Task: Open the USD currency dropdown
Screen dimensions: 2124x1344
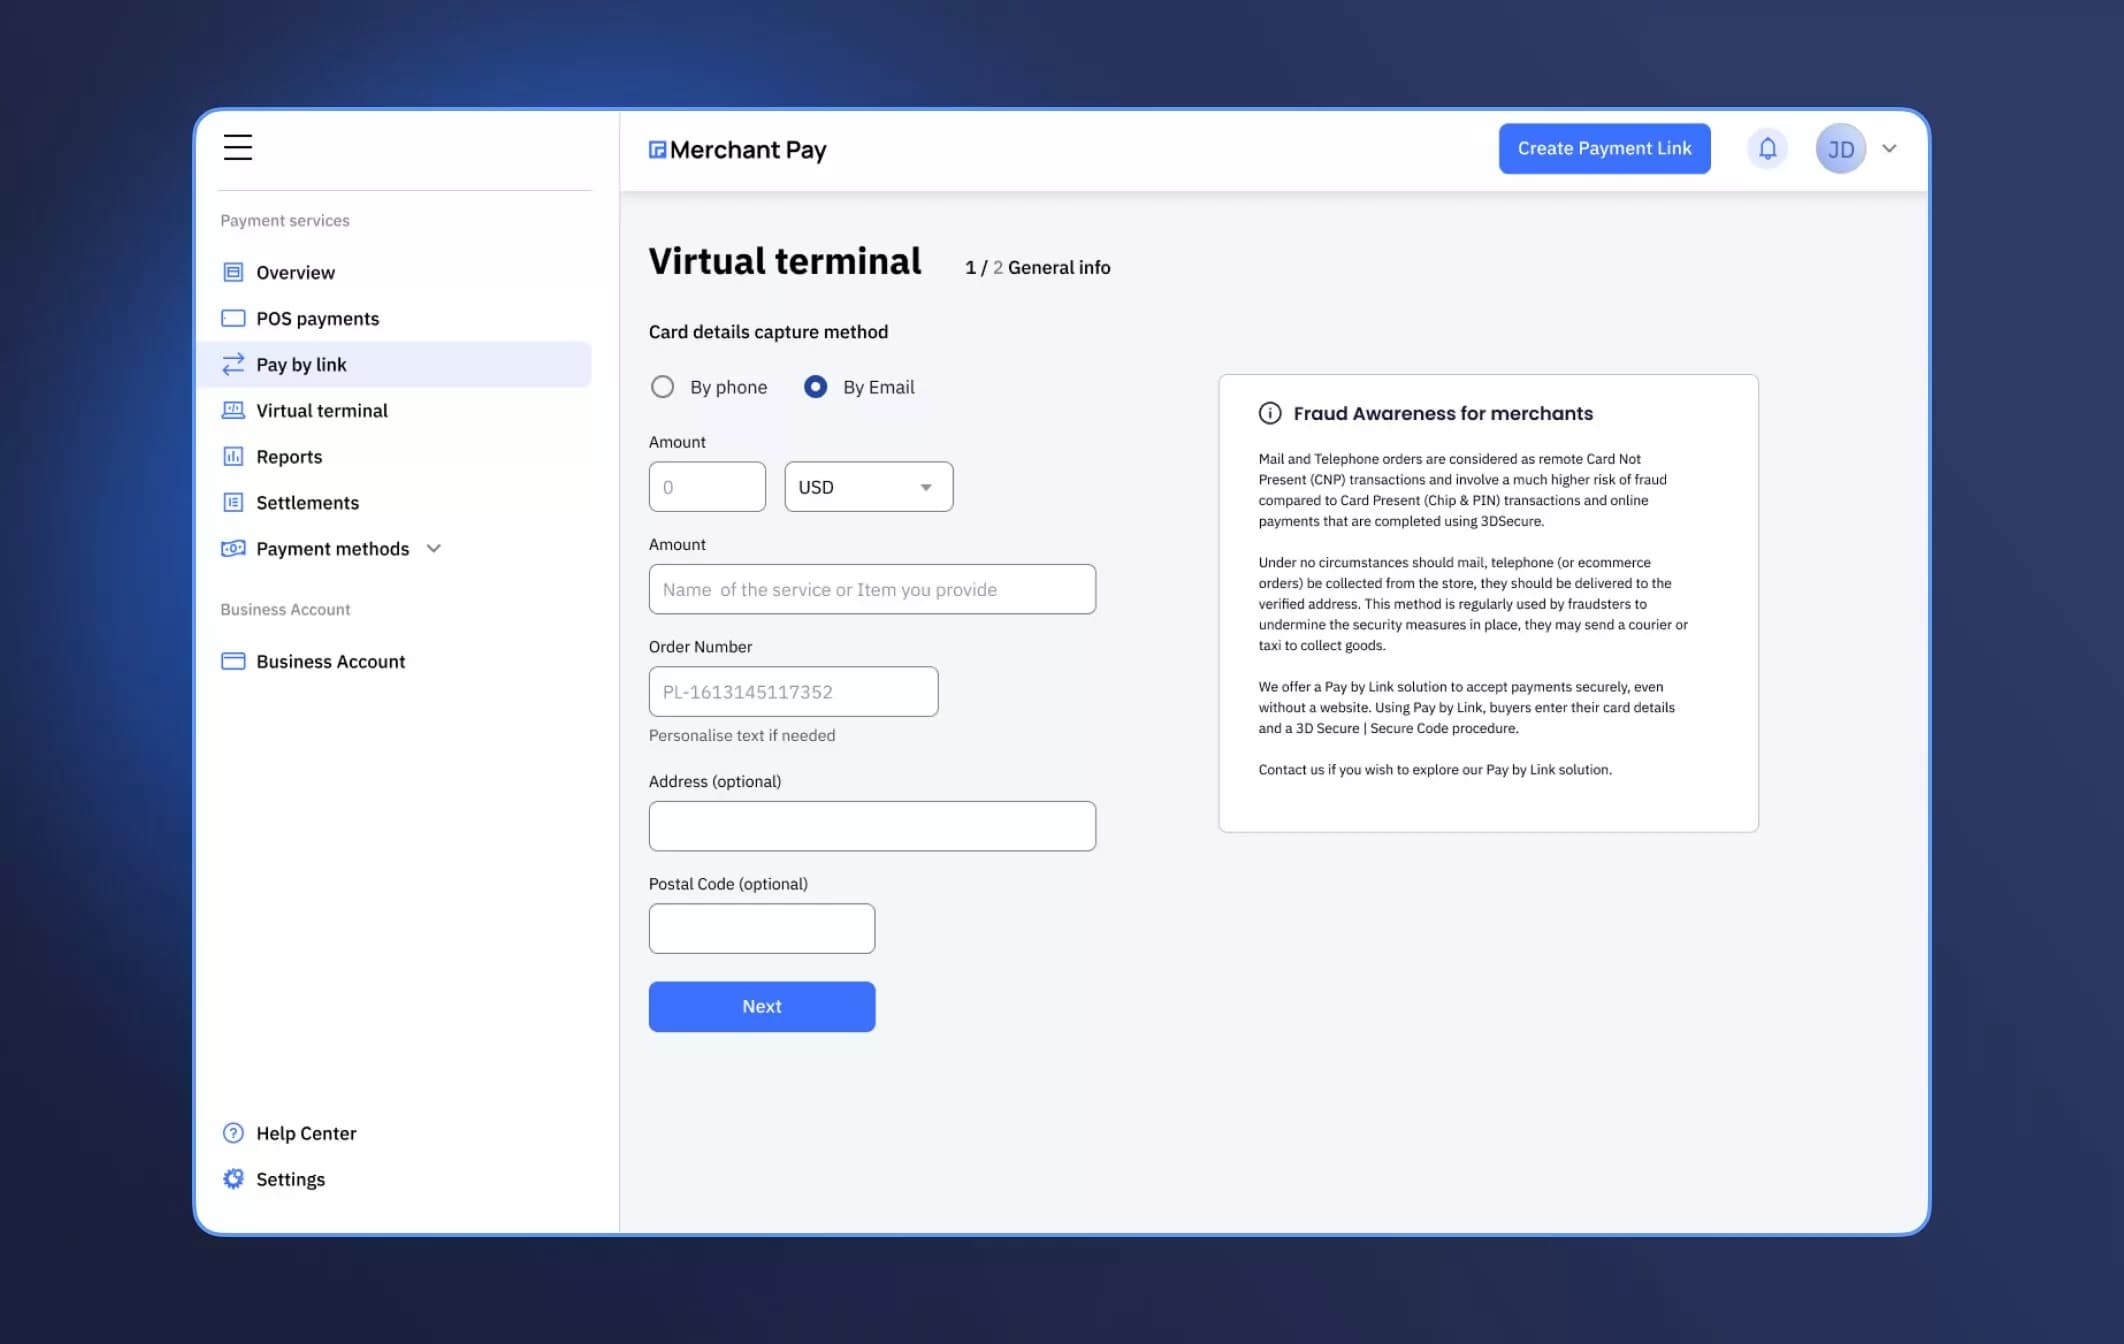Action: (869, 487)
